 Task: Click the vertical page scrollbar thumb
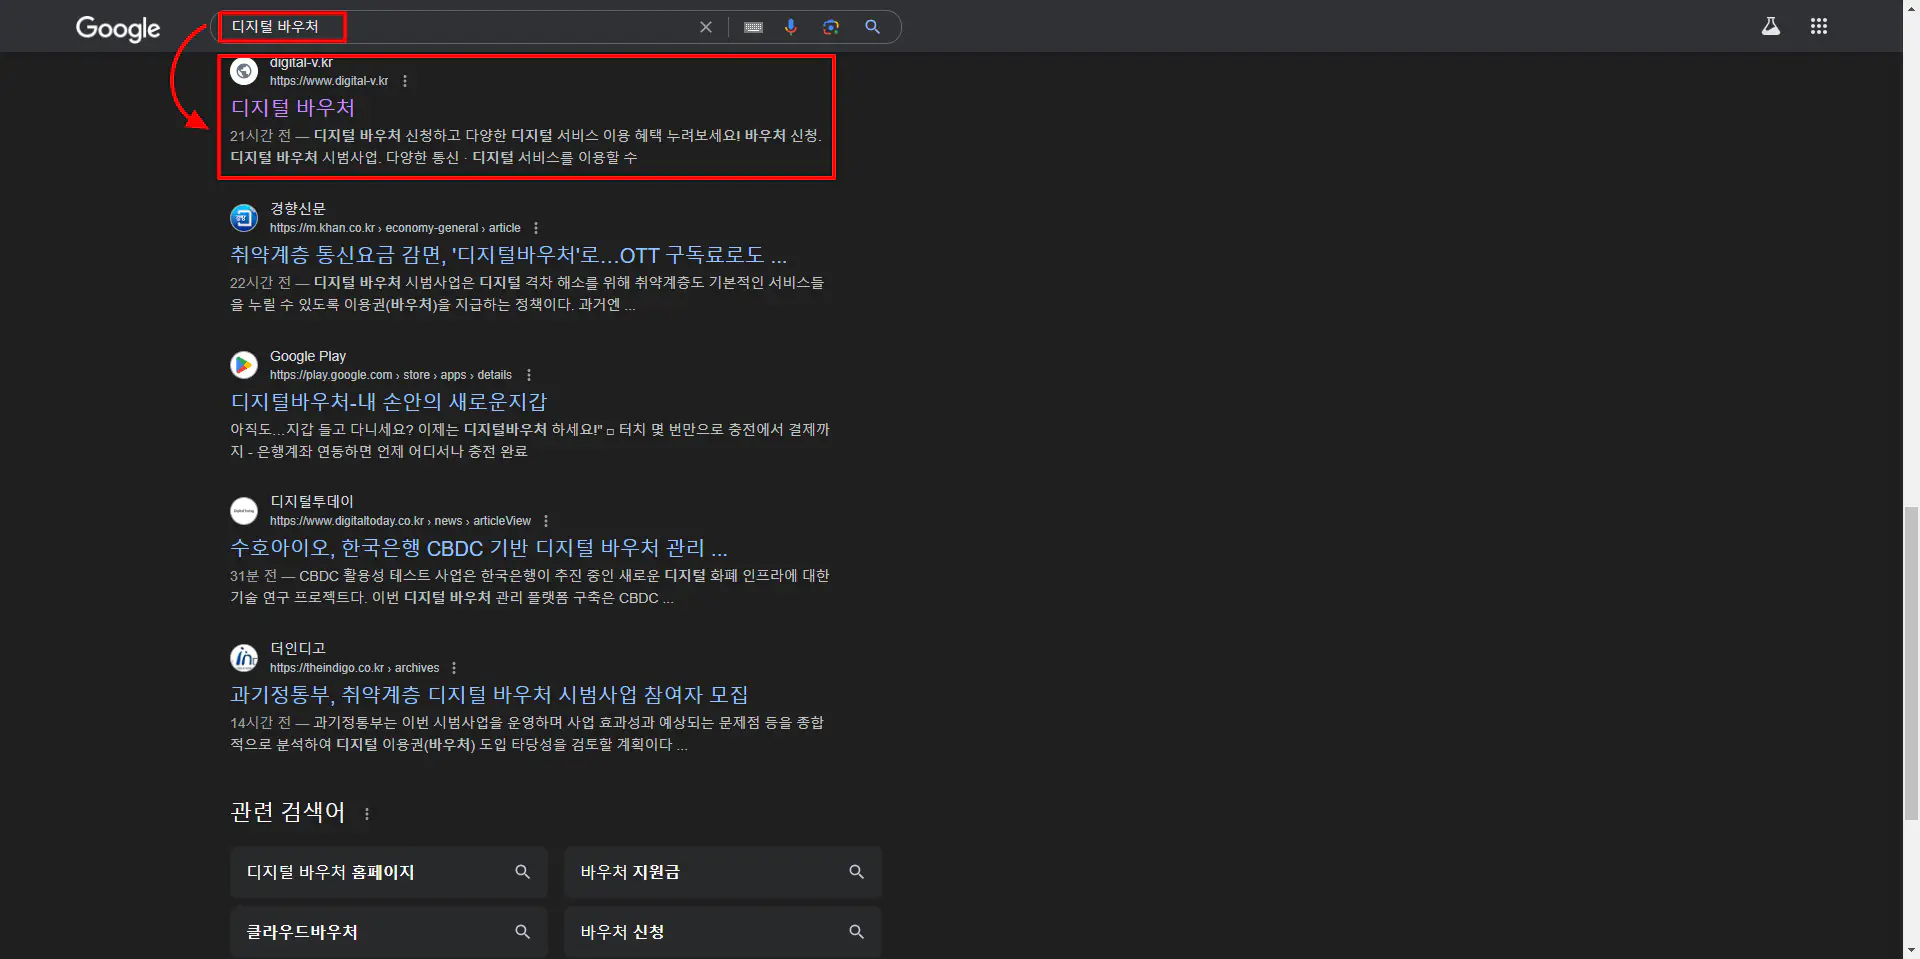pyautogui.click(x=1911, y=663)
